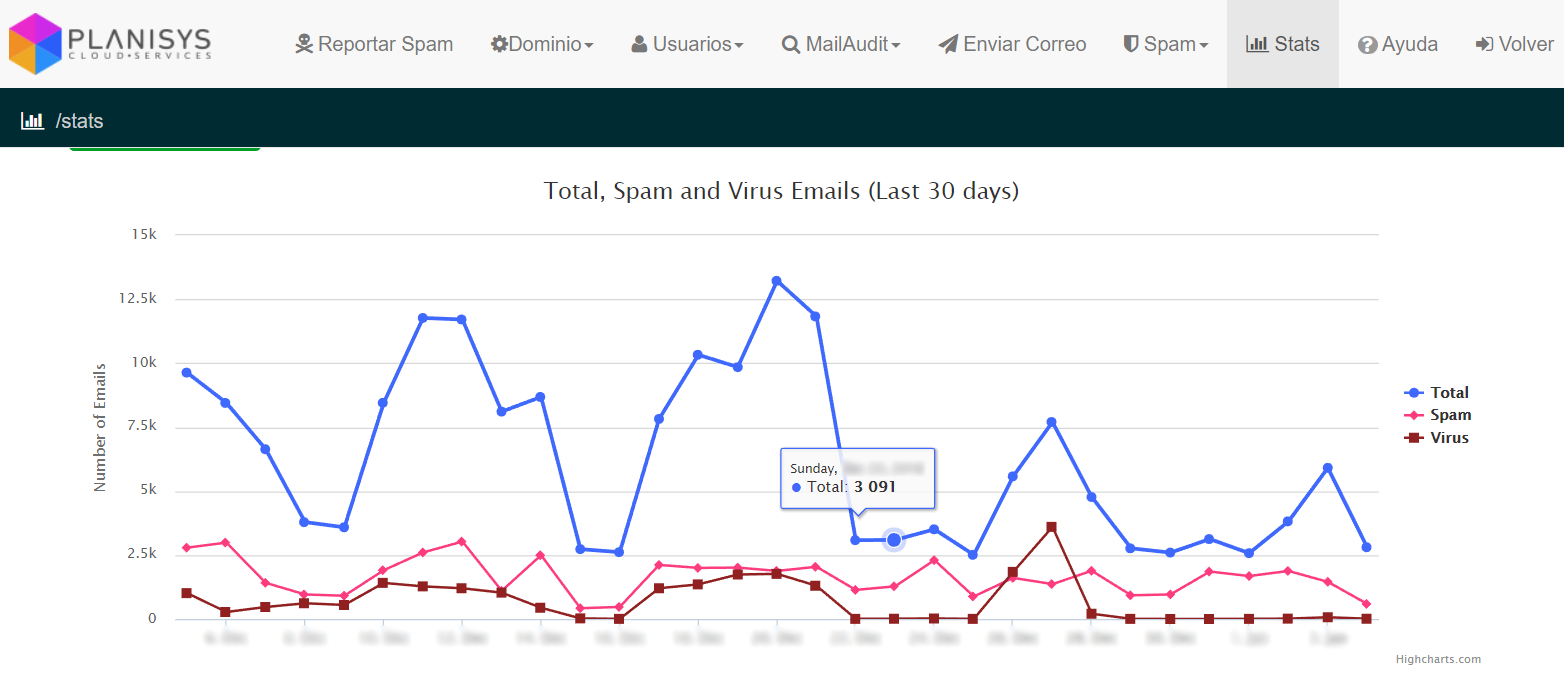Click the magnifier icon beside MailAudit
This screenshot has height=675, width=1564.
[x=790, y=44]
